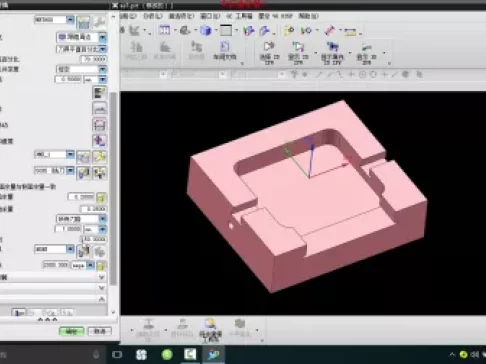Click the NX application icon in taskbar

tap(214, 354)
